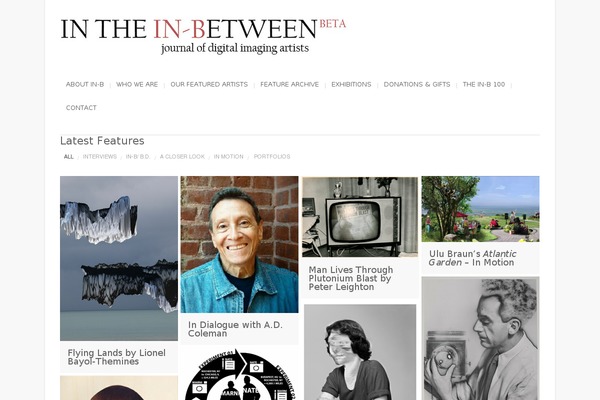Screen dimensions: 600x400
Task: Open the About IN-B menu item
Action: [85, 84]
